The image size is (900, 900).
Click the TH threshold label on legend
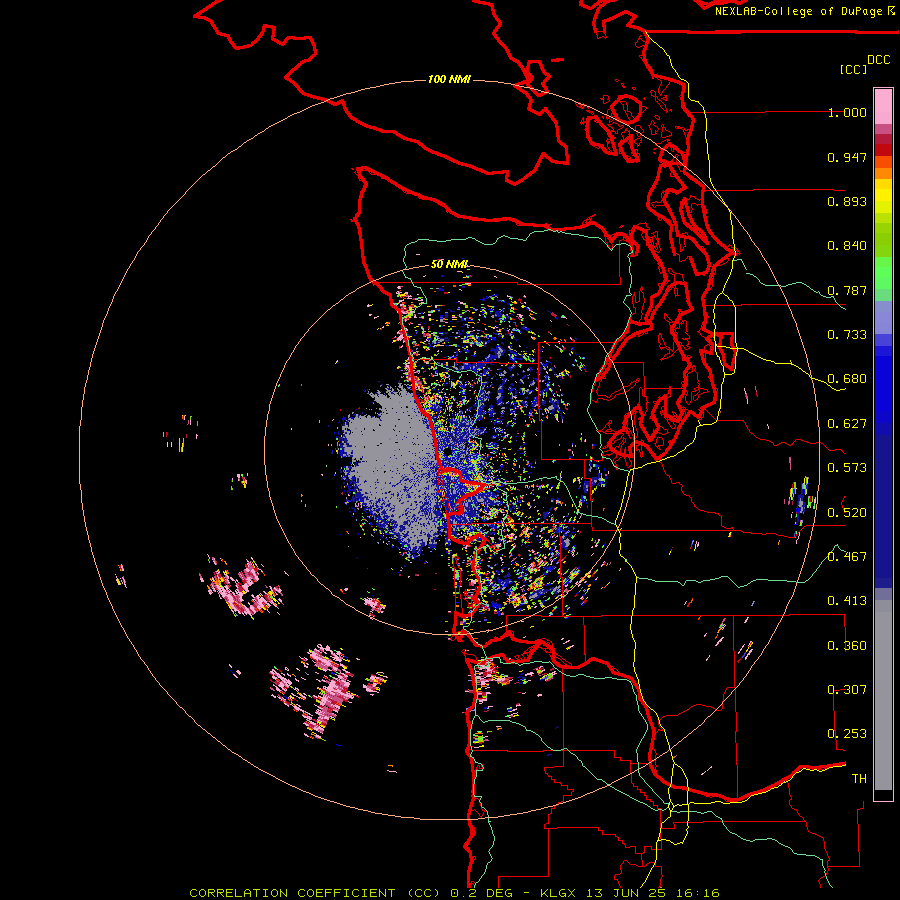tap(859, 779)
